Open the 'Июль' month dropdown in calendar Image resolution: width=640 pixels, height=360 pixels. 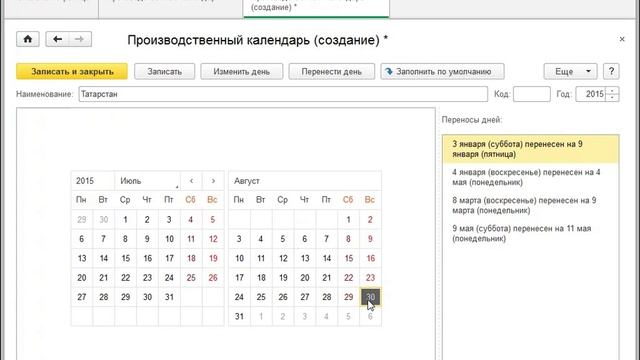[147, 181]
